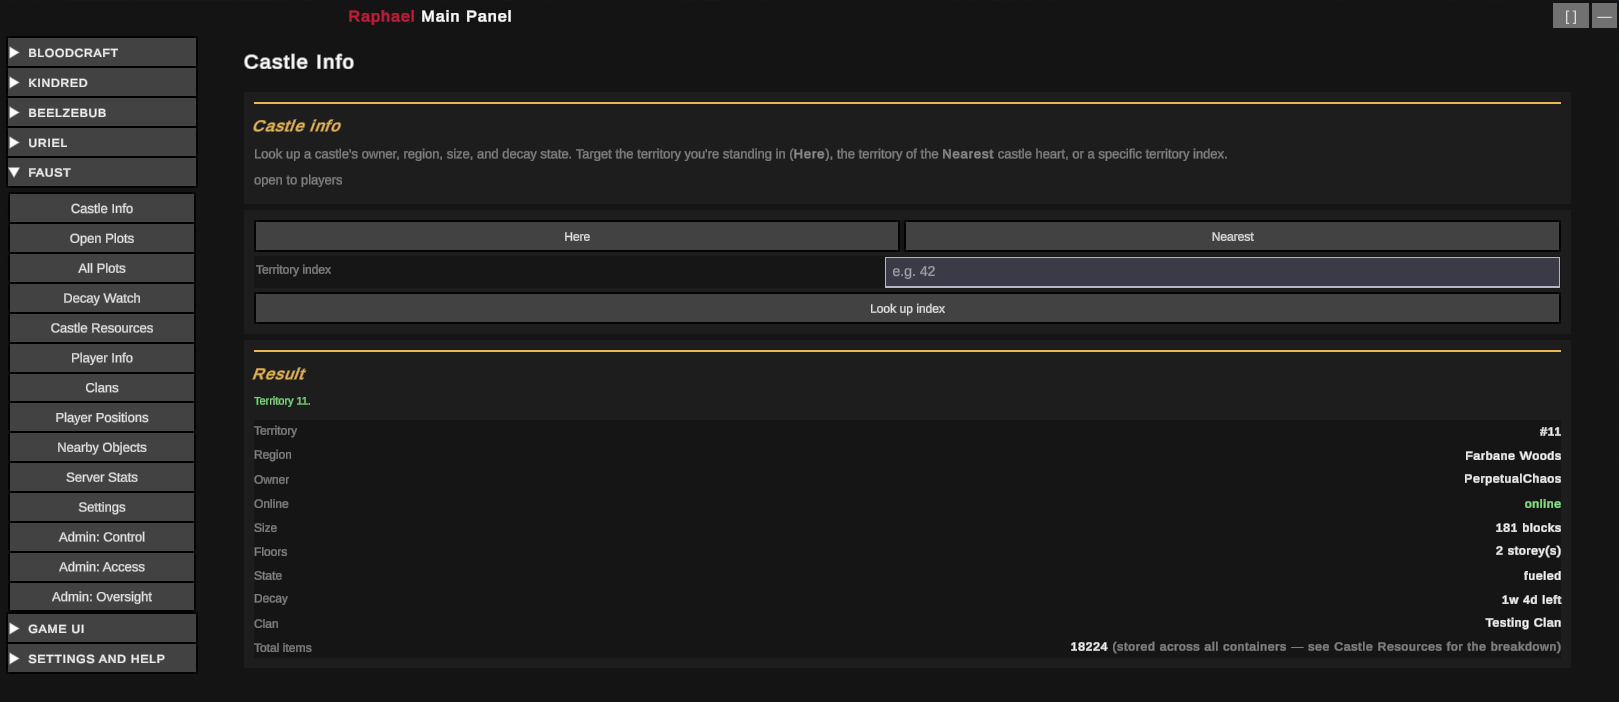Viewport: 1619px width, 702px height.
Task: Open the Clans page
Action: (102, 387)
